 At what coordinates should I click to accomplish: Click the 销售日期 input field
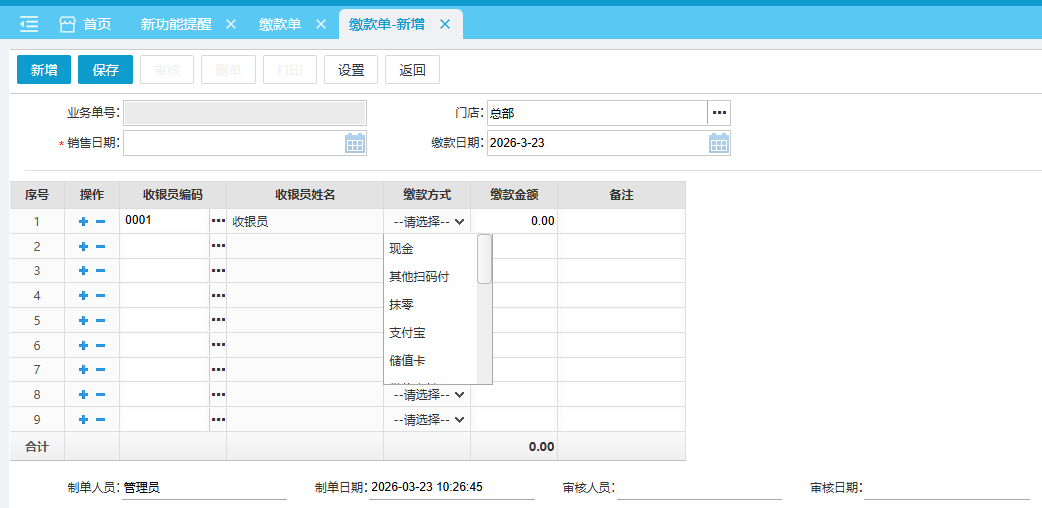pyautogui.click(x=233, y=143)
